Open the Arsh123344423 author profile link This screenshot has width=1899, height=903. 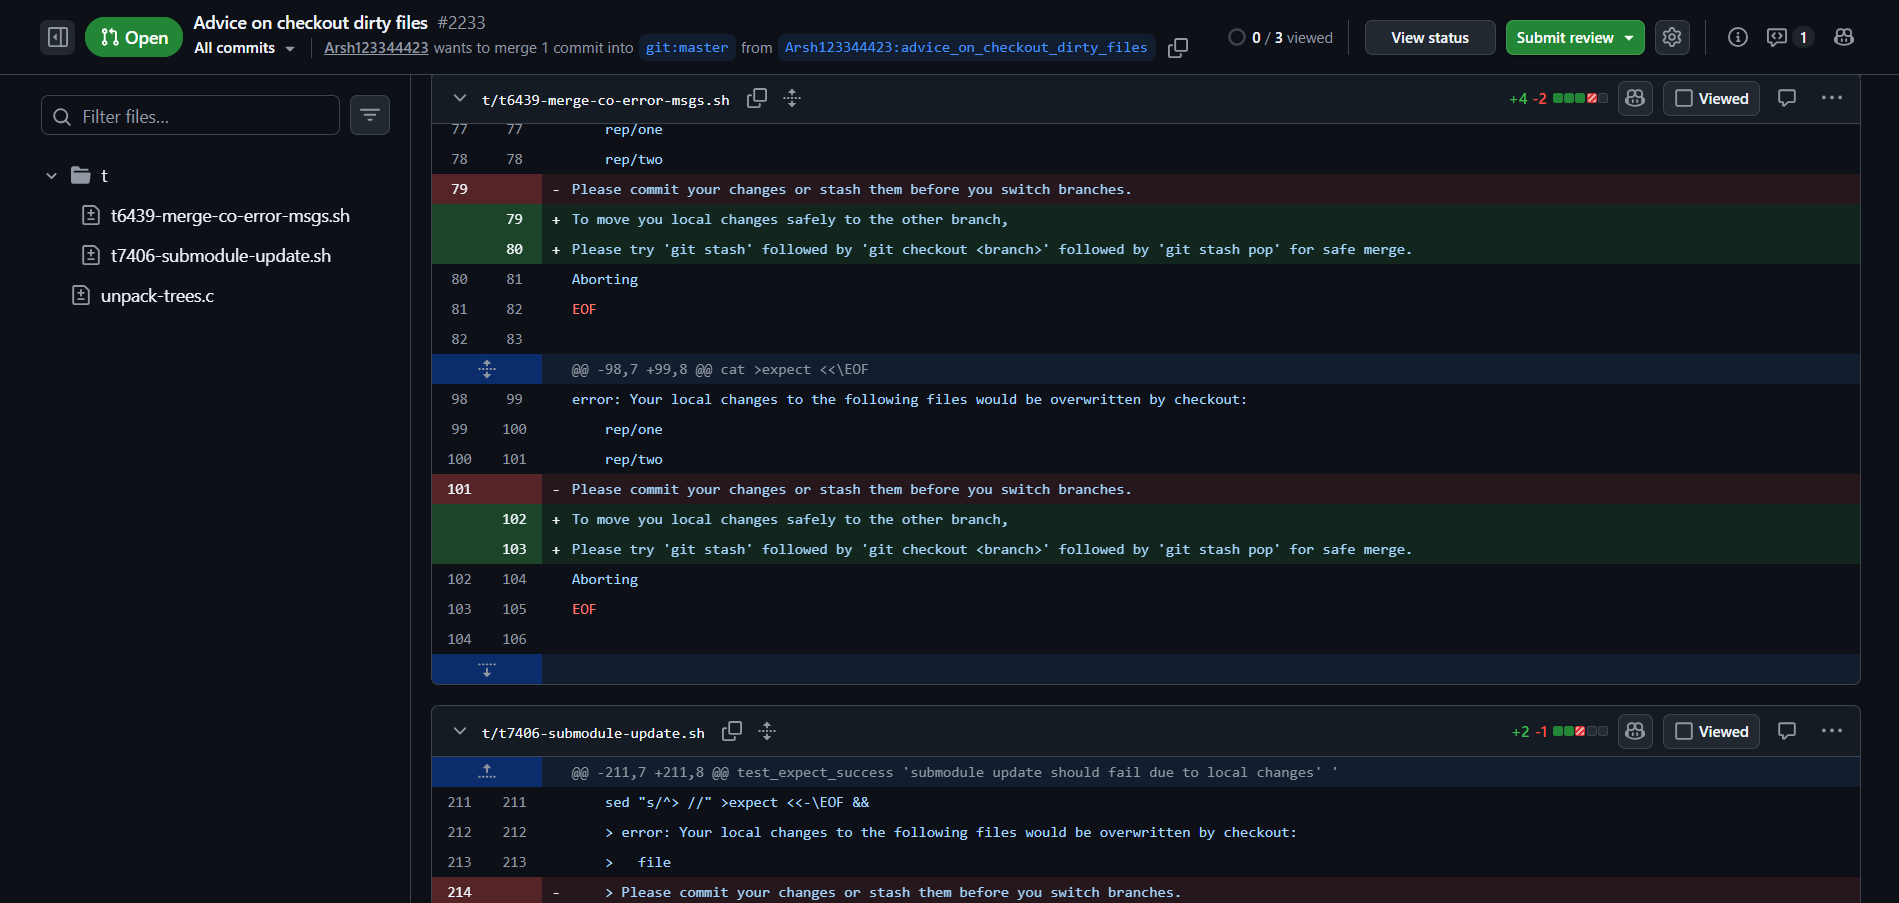point(376,48)
